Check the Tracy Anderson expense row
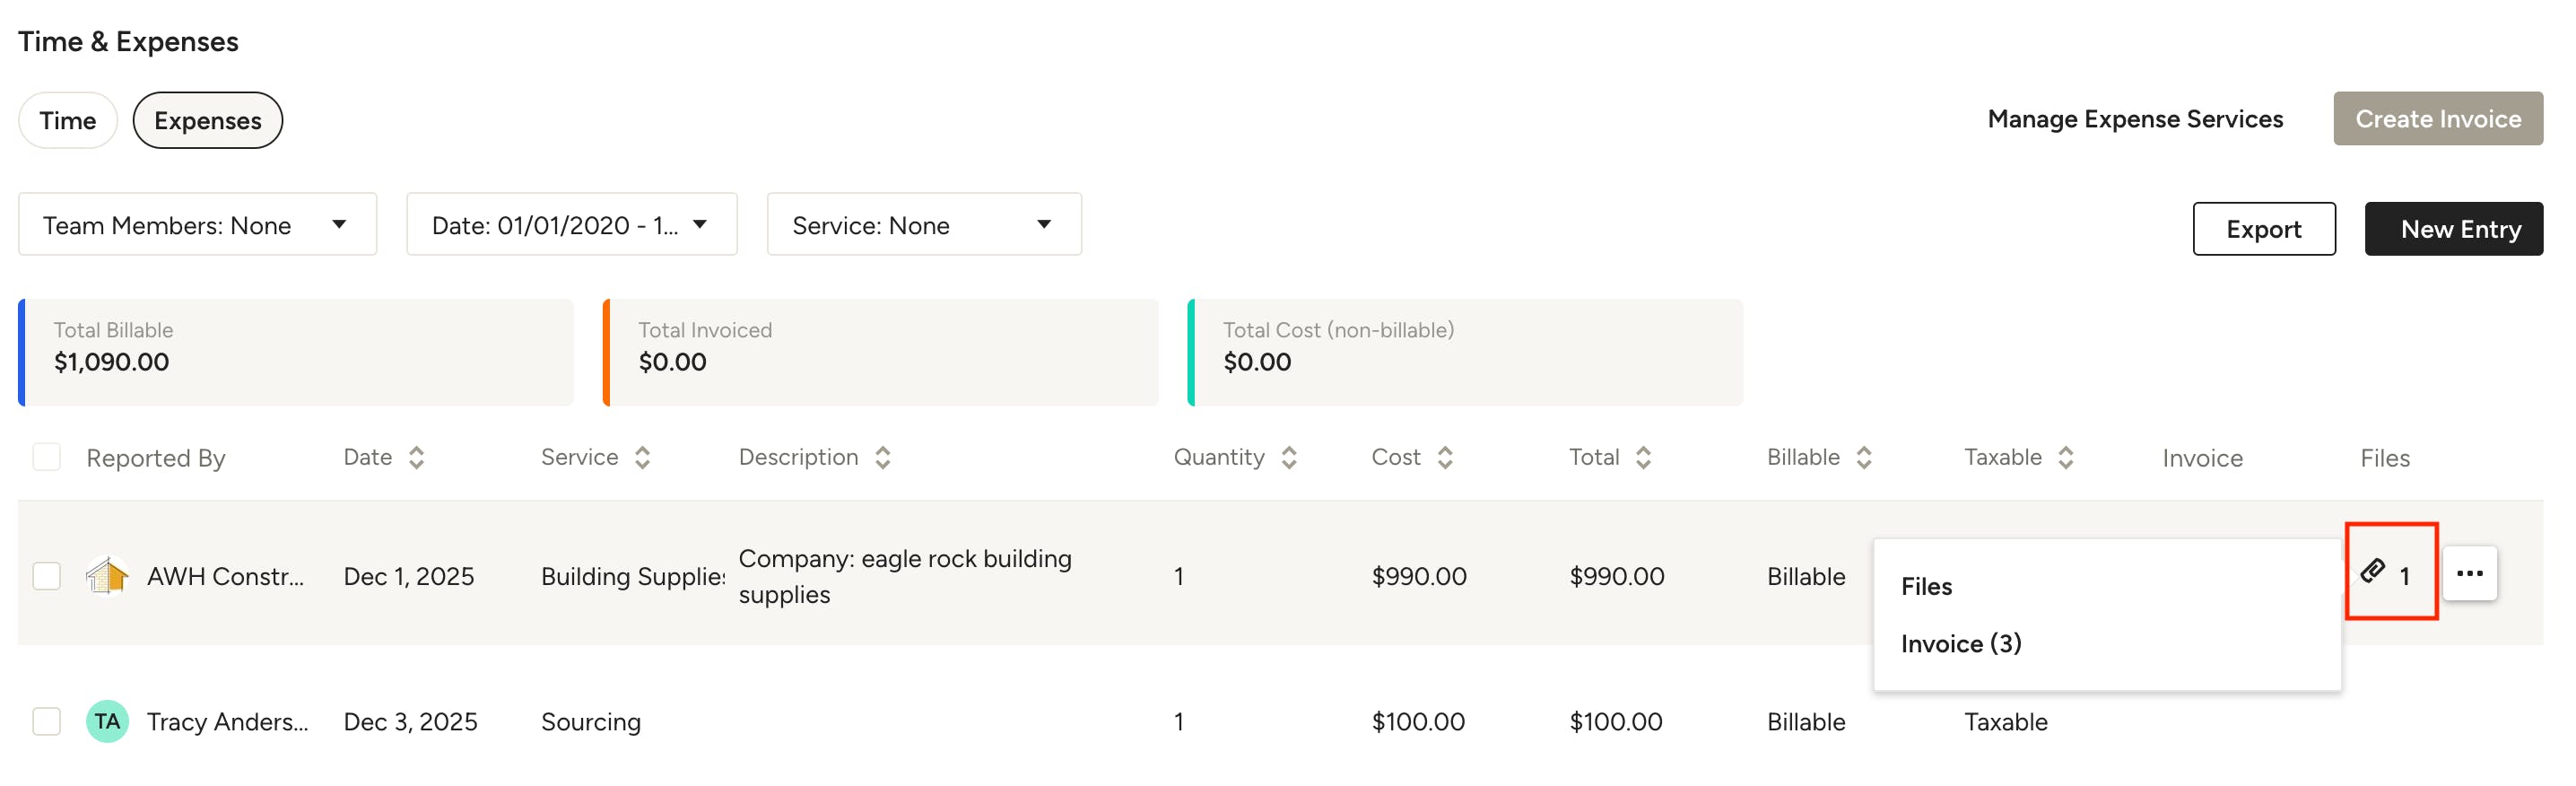Image resolution: width=2576 pixels, height=786 pixels. [x=47, y=721]
